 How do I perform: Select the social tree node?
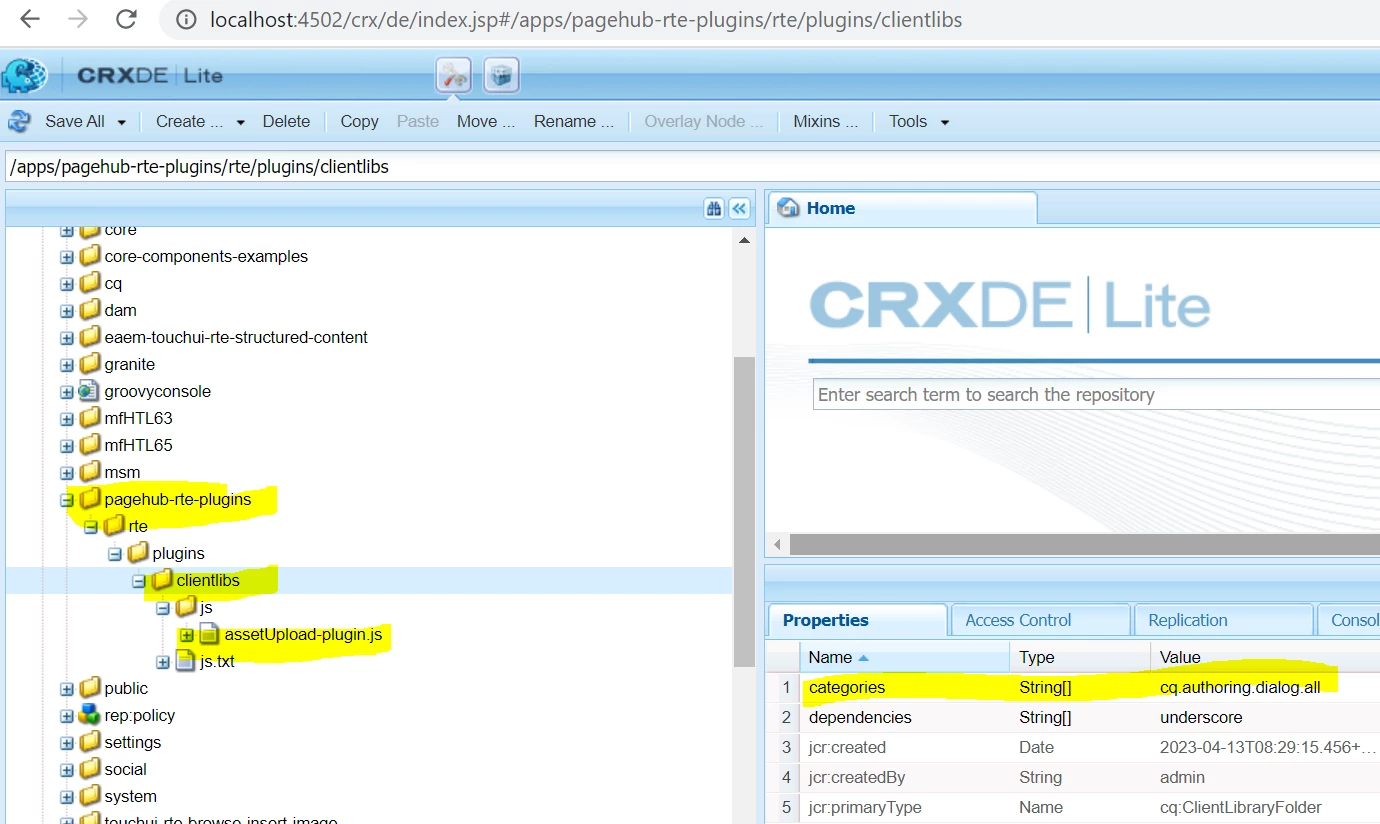pos(125,769)
